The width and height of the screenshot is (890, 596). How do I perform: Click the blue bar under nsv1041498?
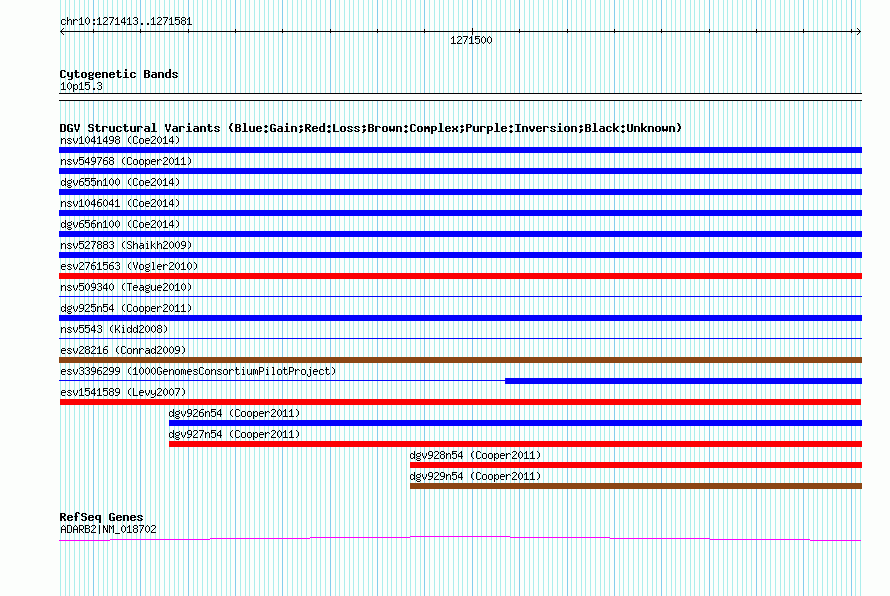[460, 150]
